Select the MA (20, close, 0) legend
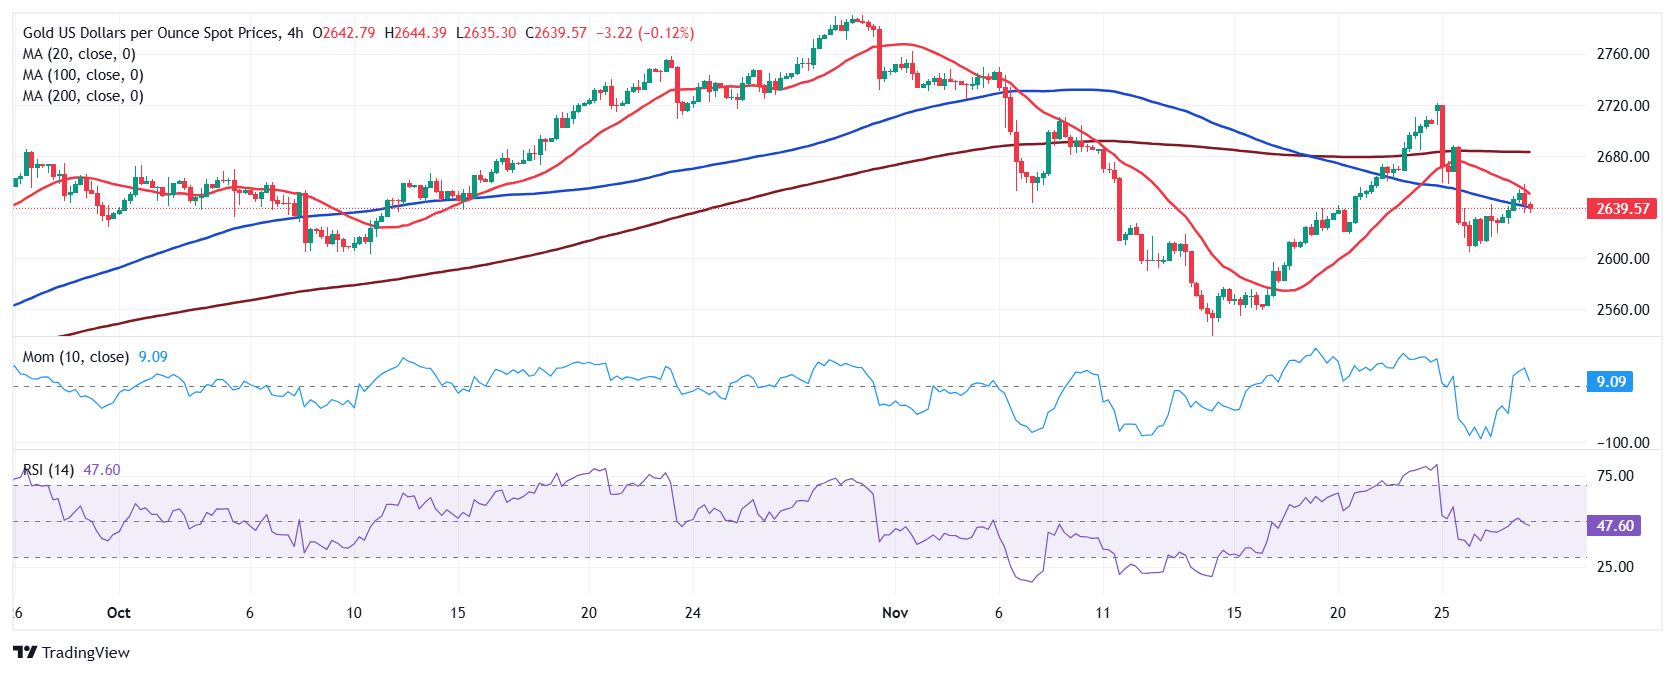This screenshot has height=674, width=1675. click(79, 54)
